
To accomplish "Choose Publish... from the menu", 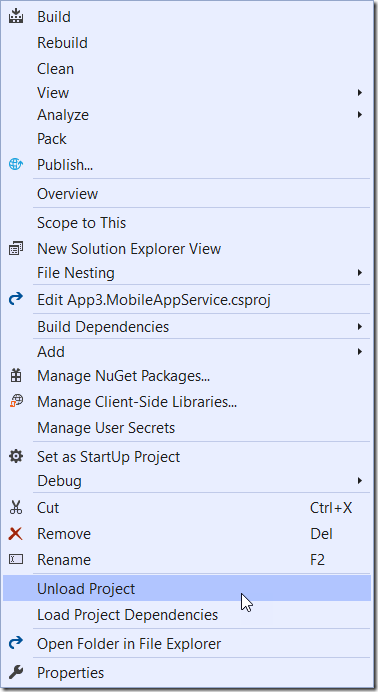I will [187, 165].
